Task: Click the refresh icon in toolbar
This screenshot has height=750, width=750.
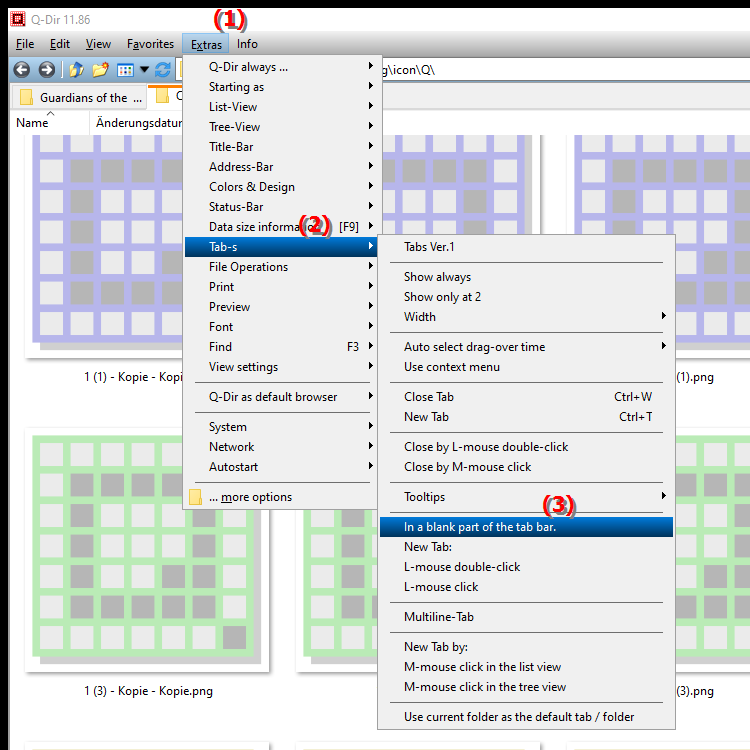Action: (x=163, y=70)
